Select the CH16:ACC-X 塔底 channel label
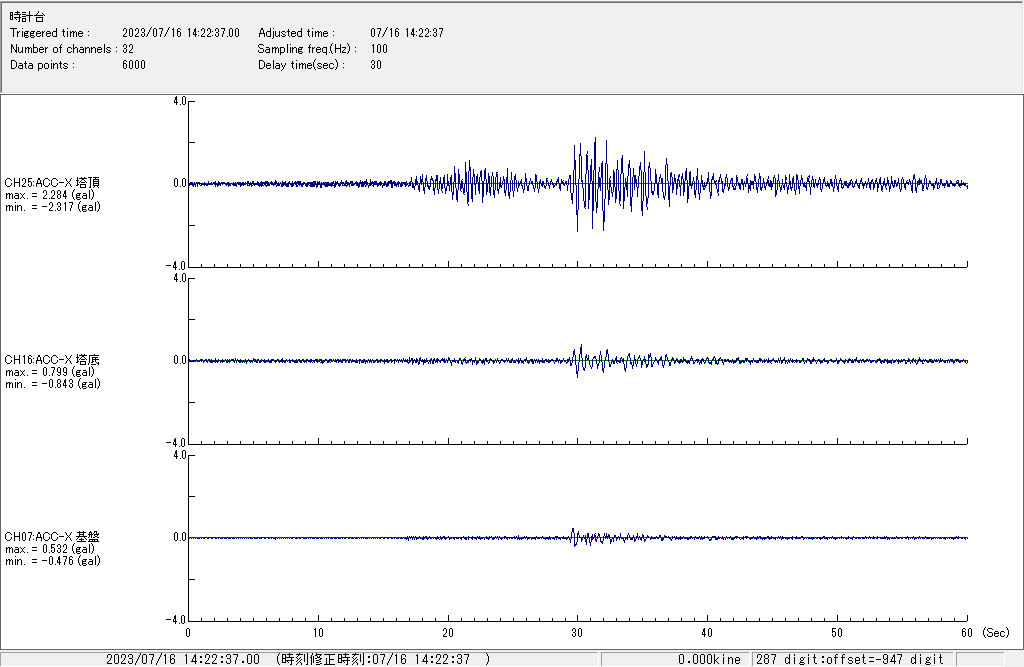Viewport: 1024px width, 667px height. [x=52, y=360]
